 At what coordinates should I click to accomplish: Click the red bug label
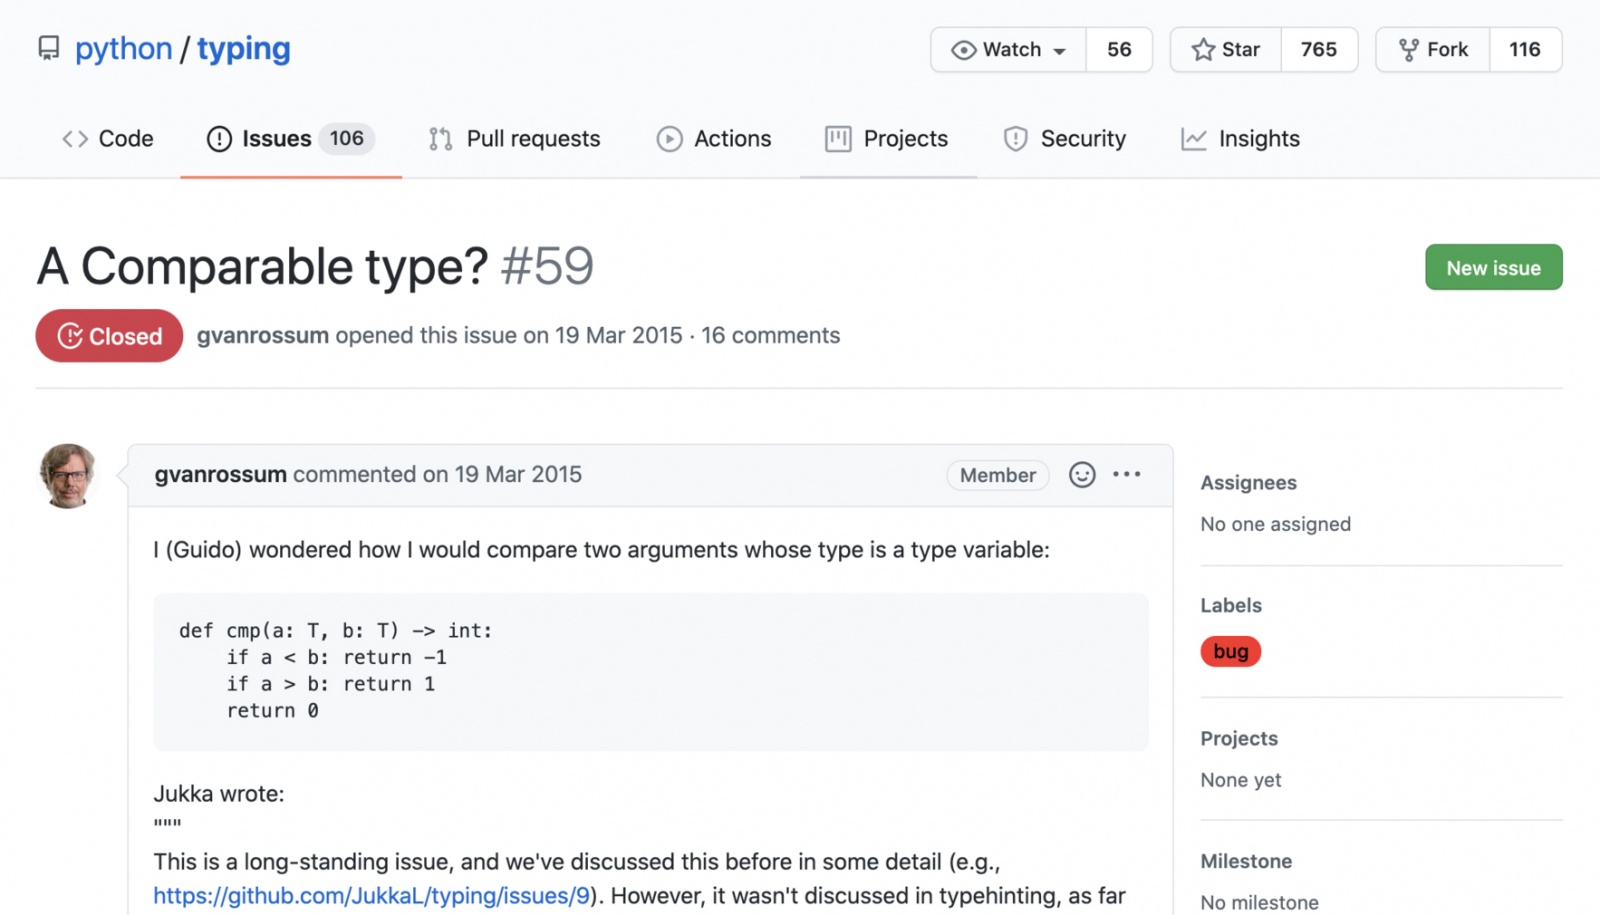pos(1230,651)
